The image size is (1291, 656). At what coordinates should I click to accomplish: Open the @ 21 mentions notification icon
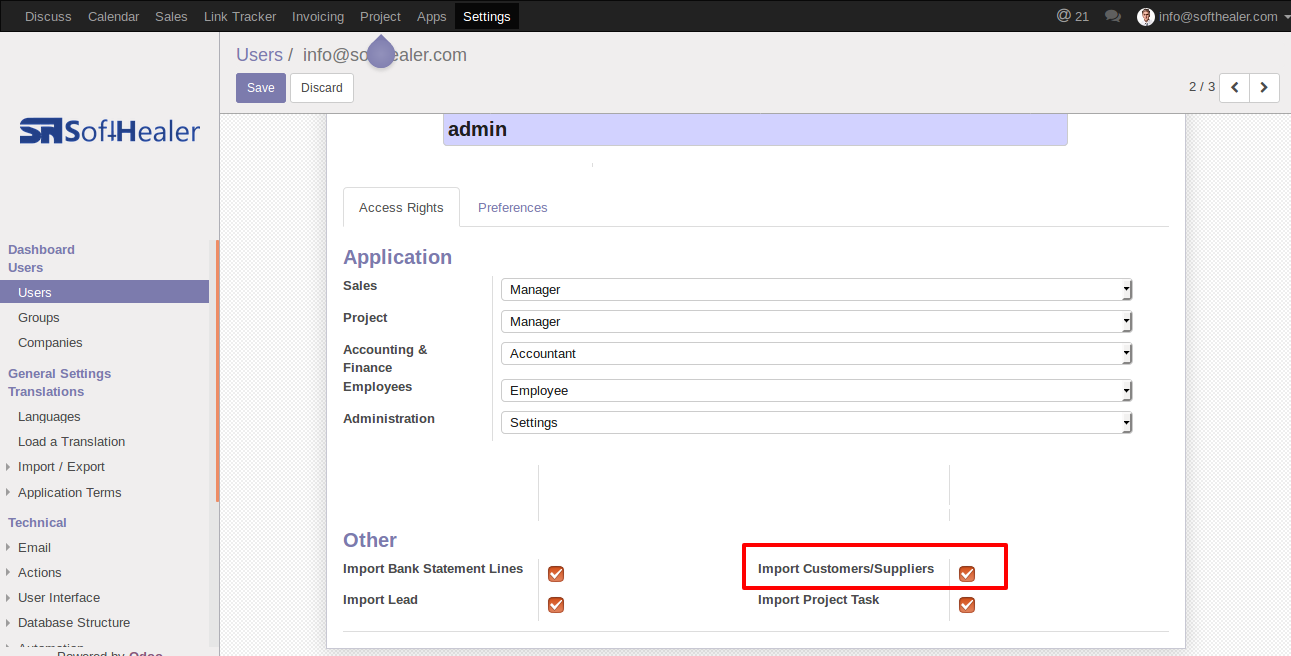click(1073, 16)
